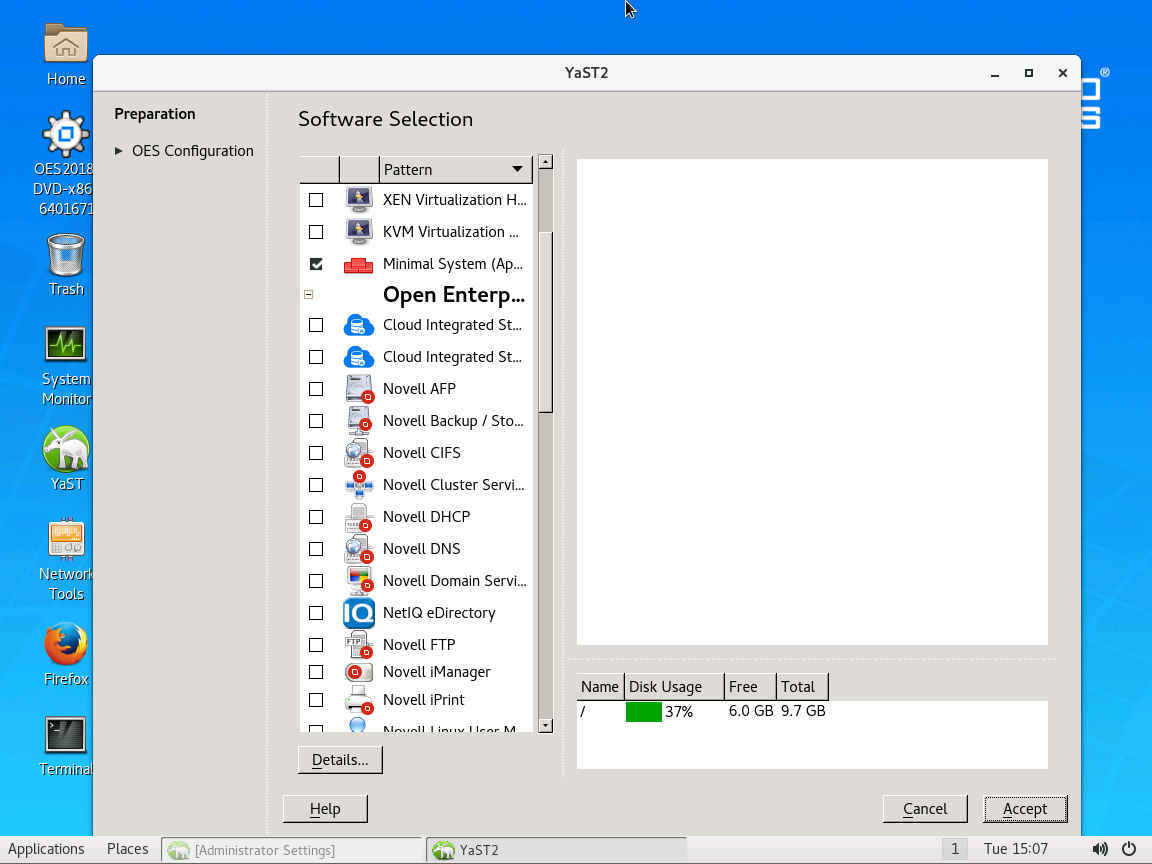Click the Free column header
The image size is (1152, 864).
point(750,687)
